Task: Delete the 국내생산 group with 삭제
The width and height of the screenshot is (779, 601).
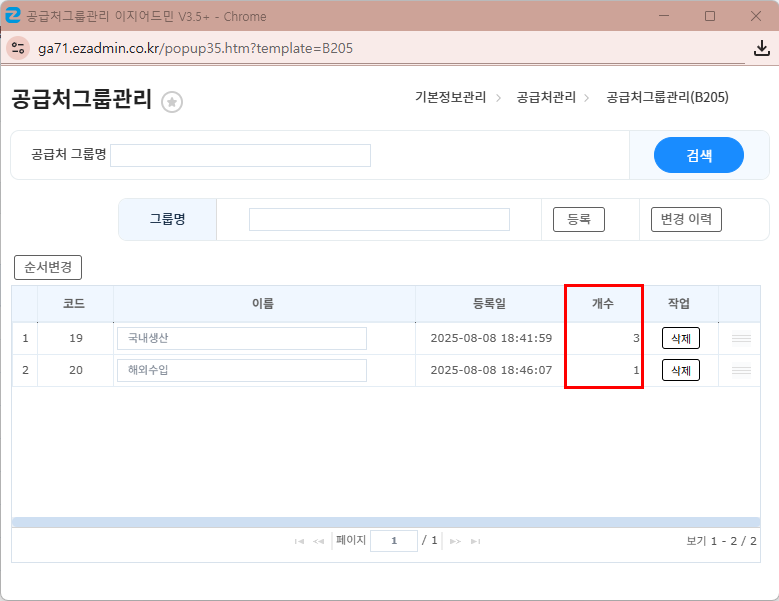Action: (680, 338)
